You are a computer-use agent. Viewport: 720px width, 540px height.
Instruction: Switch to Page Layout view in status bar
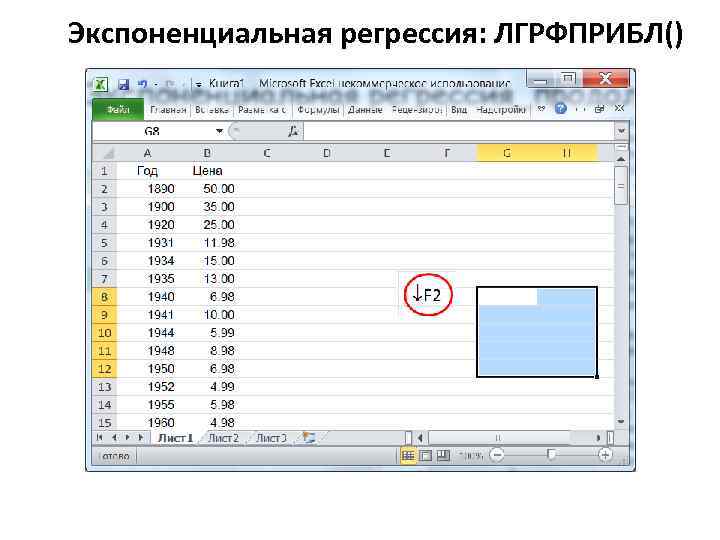tap(426, 456)
